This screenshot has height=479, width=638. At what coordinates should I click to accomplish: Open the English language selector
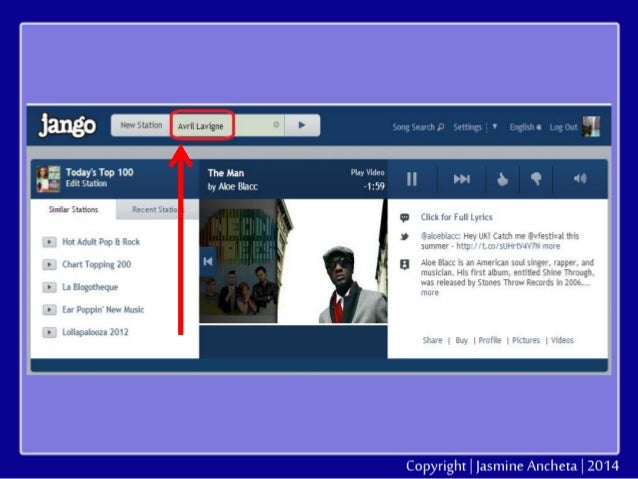coord(525,127)
